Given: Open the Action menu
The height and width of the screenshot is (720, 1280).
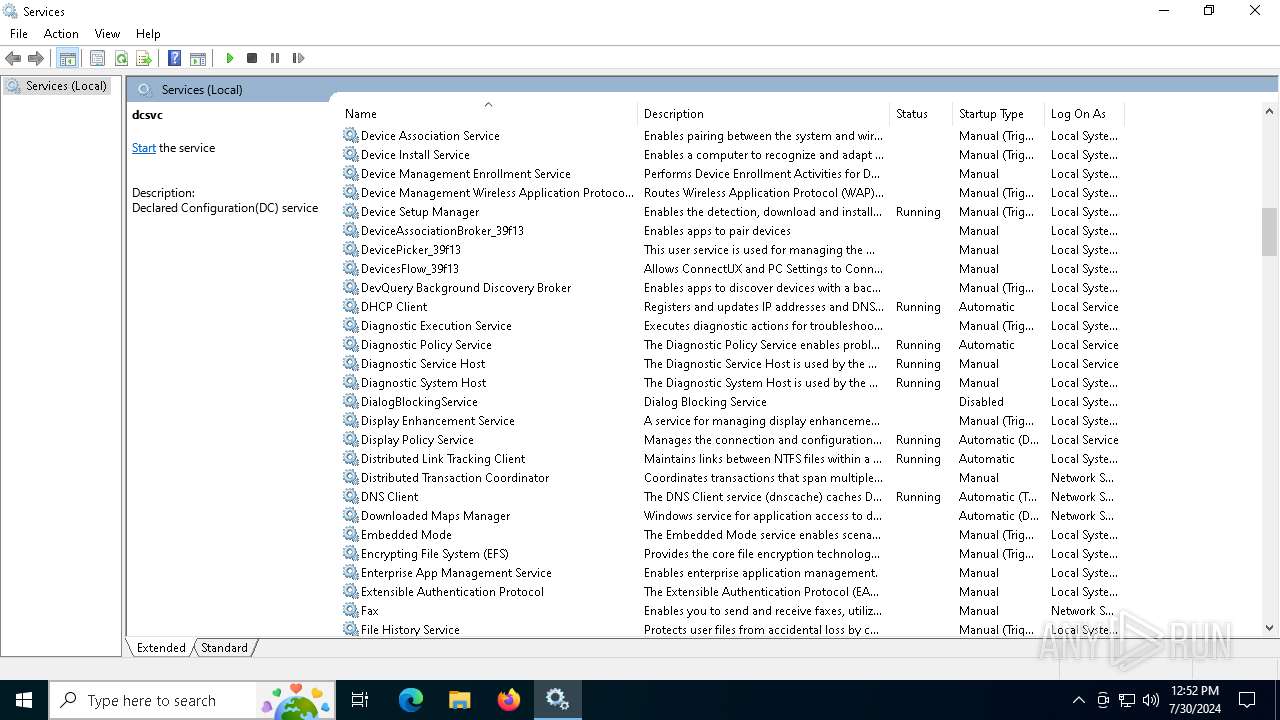Looking at the screenshot, I should point(61,34).
